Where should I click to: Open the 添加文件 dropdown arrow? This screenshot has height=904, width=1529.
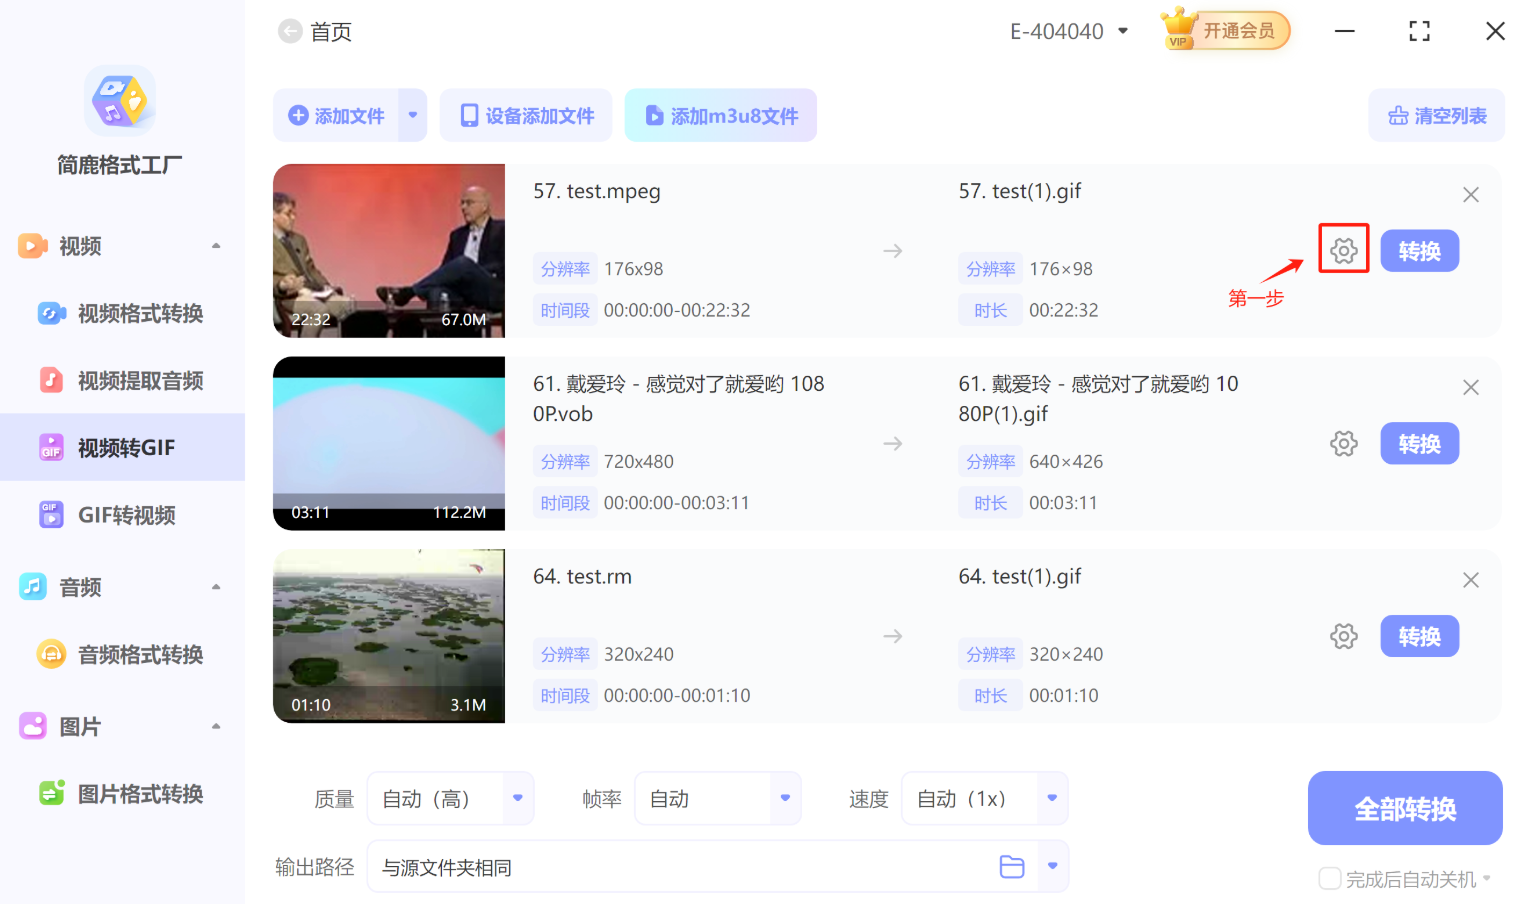click(412, 115)
